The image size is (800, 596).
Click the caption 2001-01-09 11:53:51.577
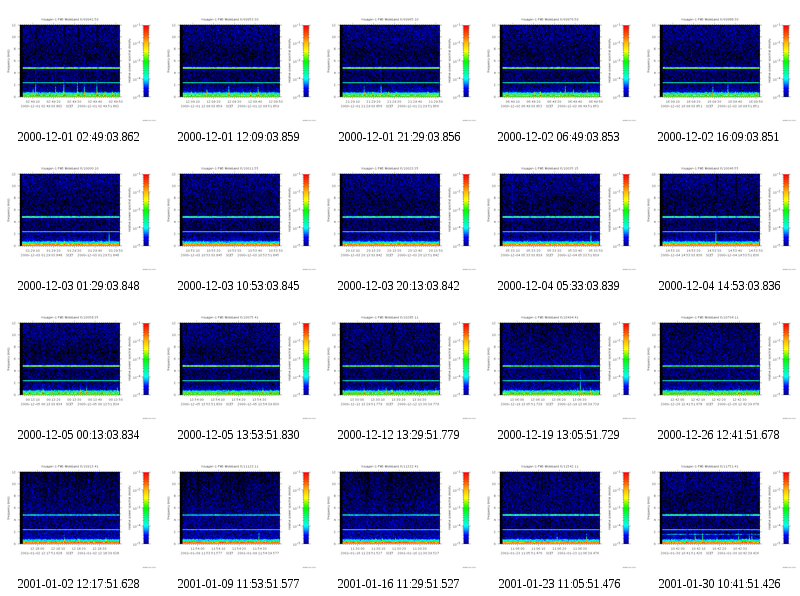(238, 584)
